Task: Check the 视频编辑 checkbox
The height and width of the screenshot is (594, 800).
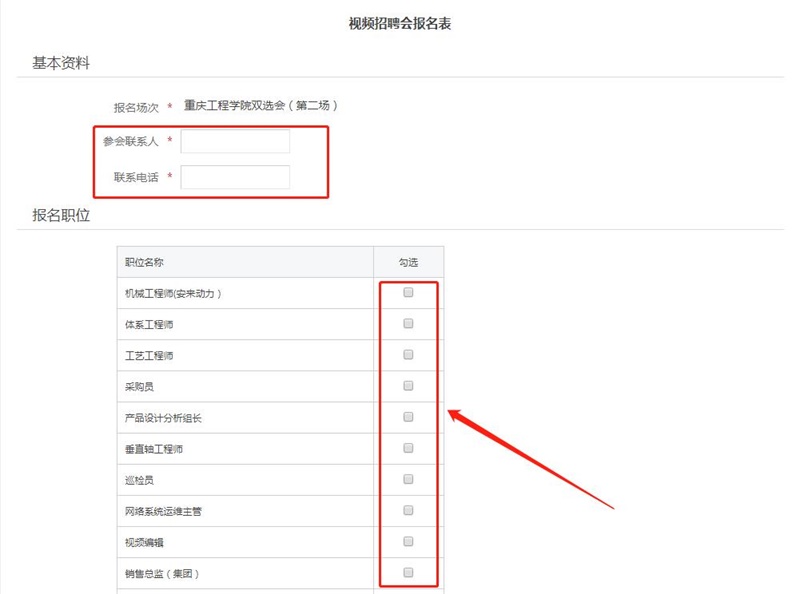Action: click(x=408, y=541)
